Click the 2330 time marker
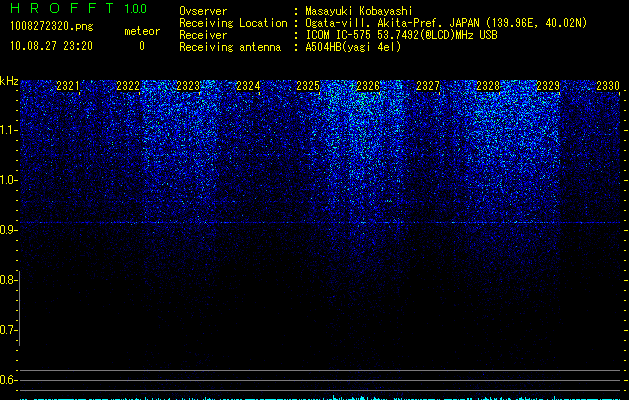Image resolution: width=629 pixels, height=400 pixels. [608, 86]
